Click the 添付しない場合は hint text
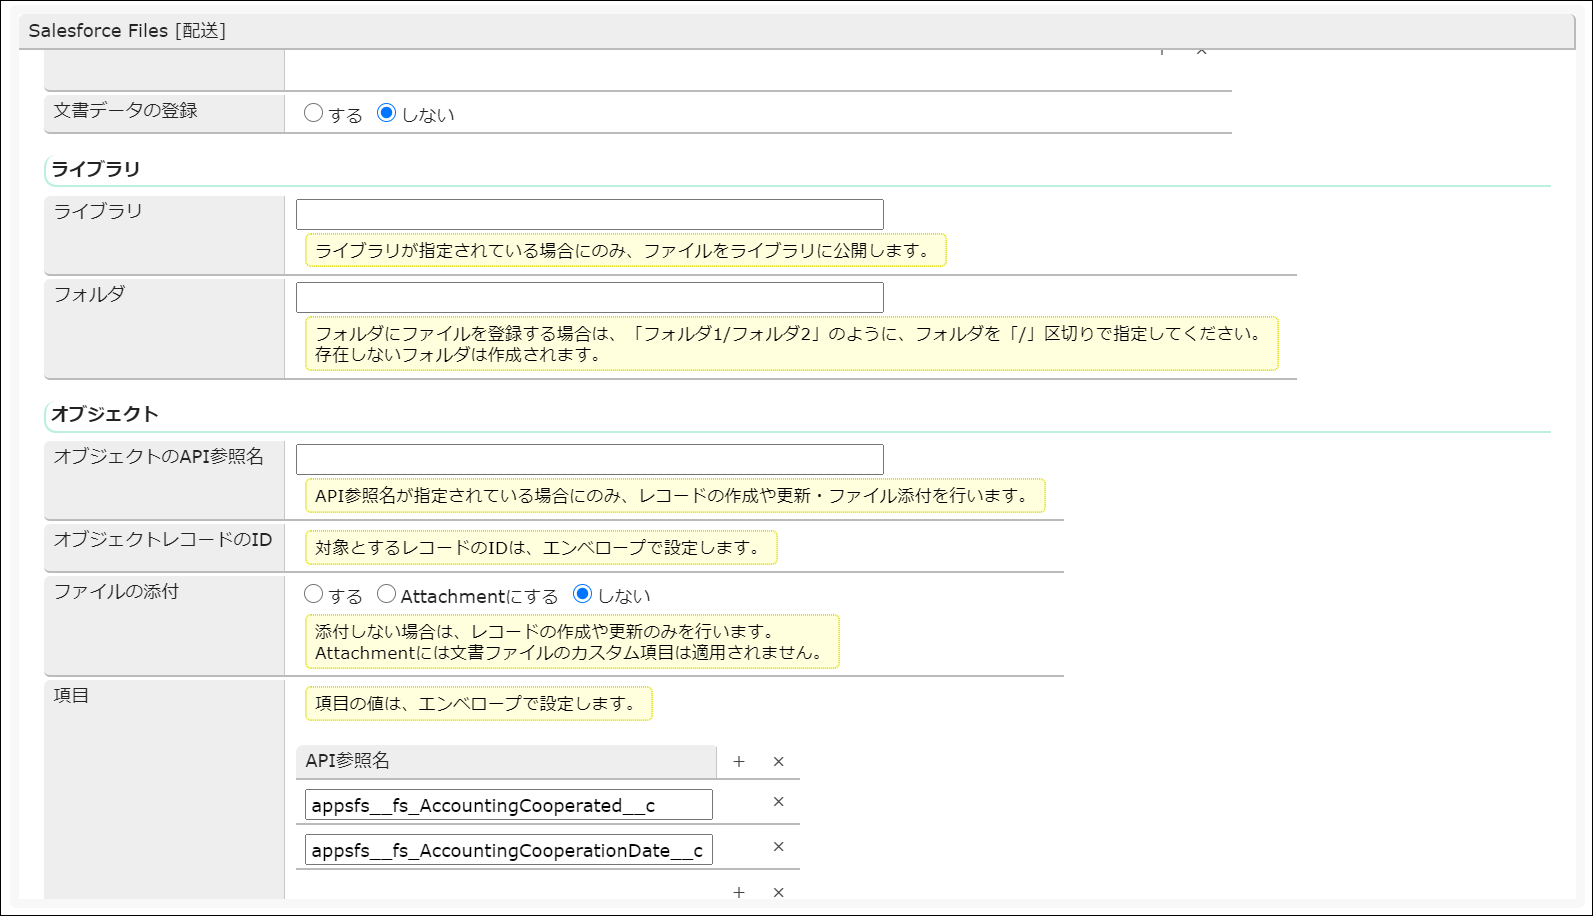This screenshot has height=916, width=1593. [572, 641]
